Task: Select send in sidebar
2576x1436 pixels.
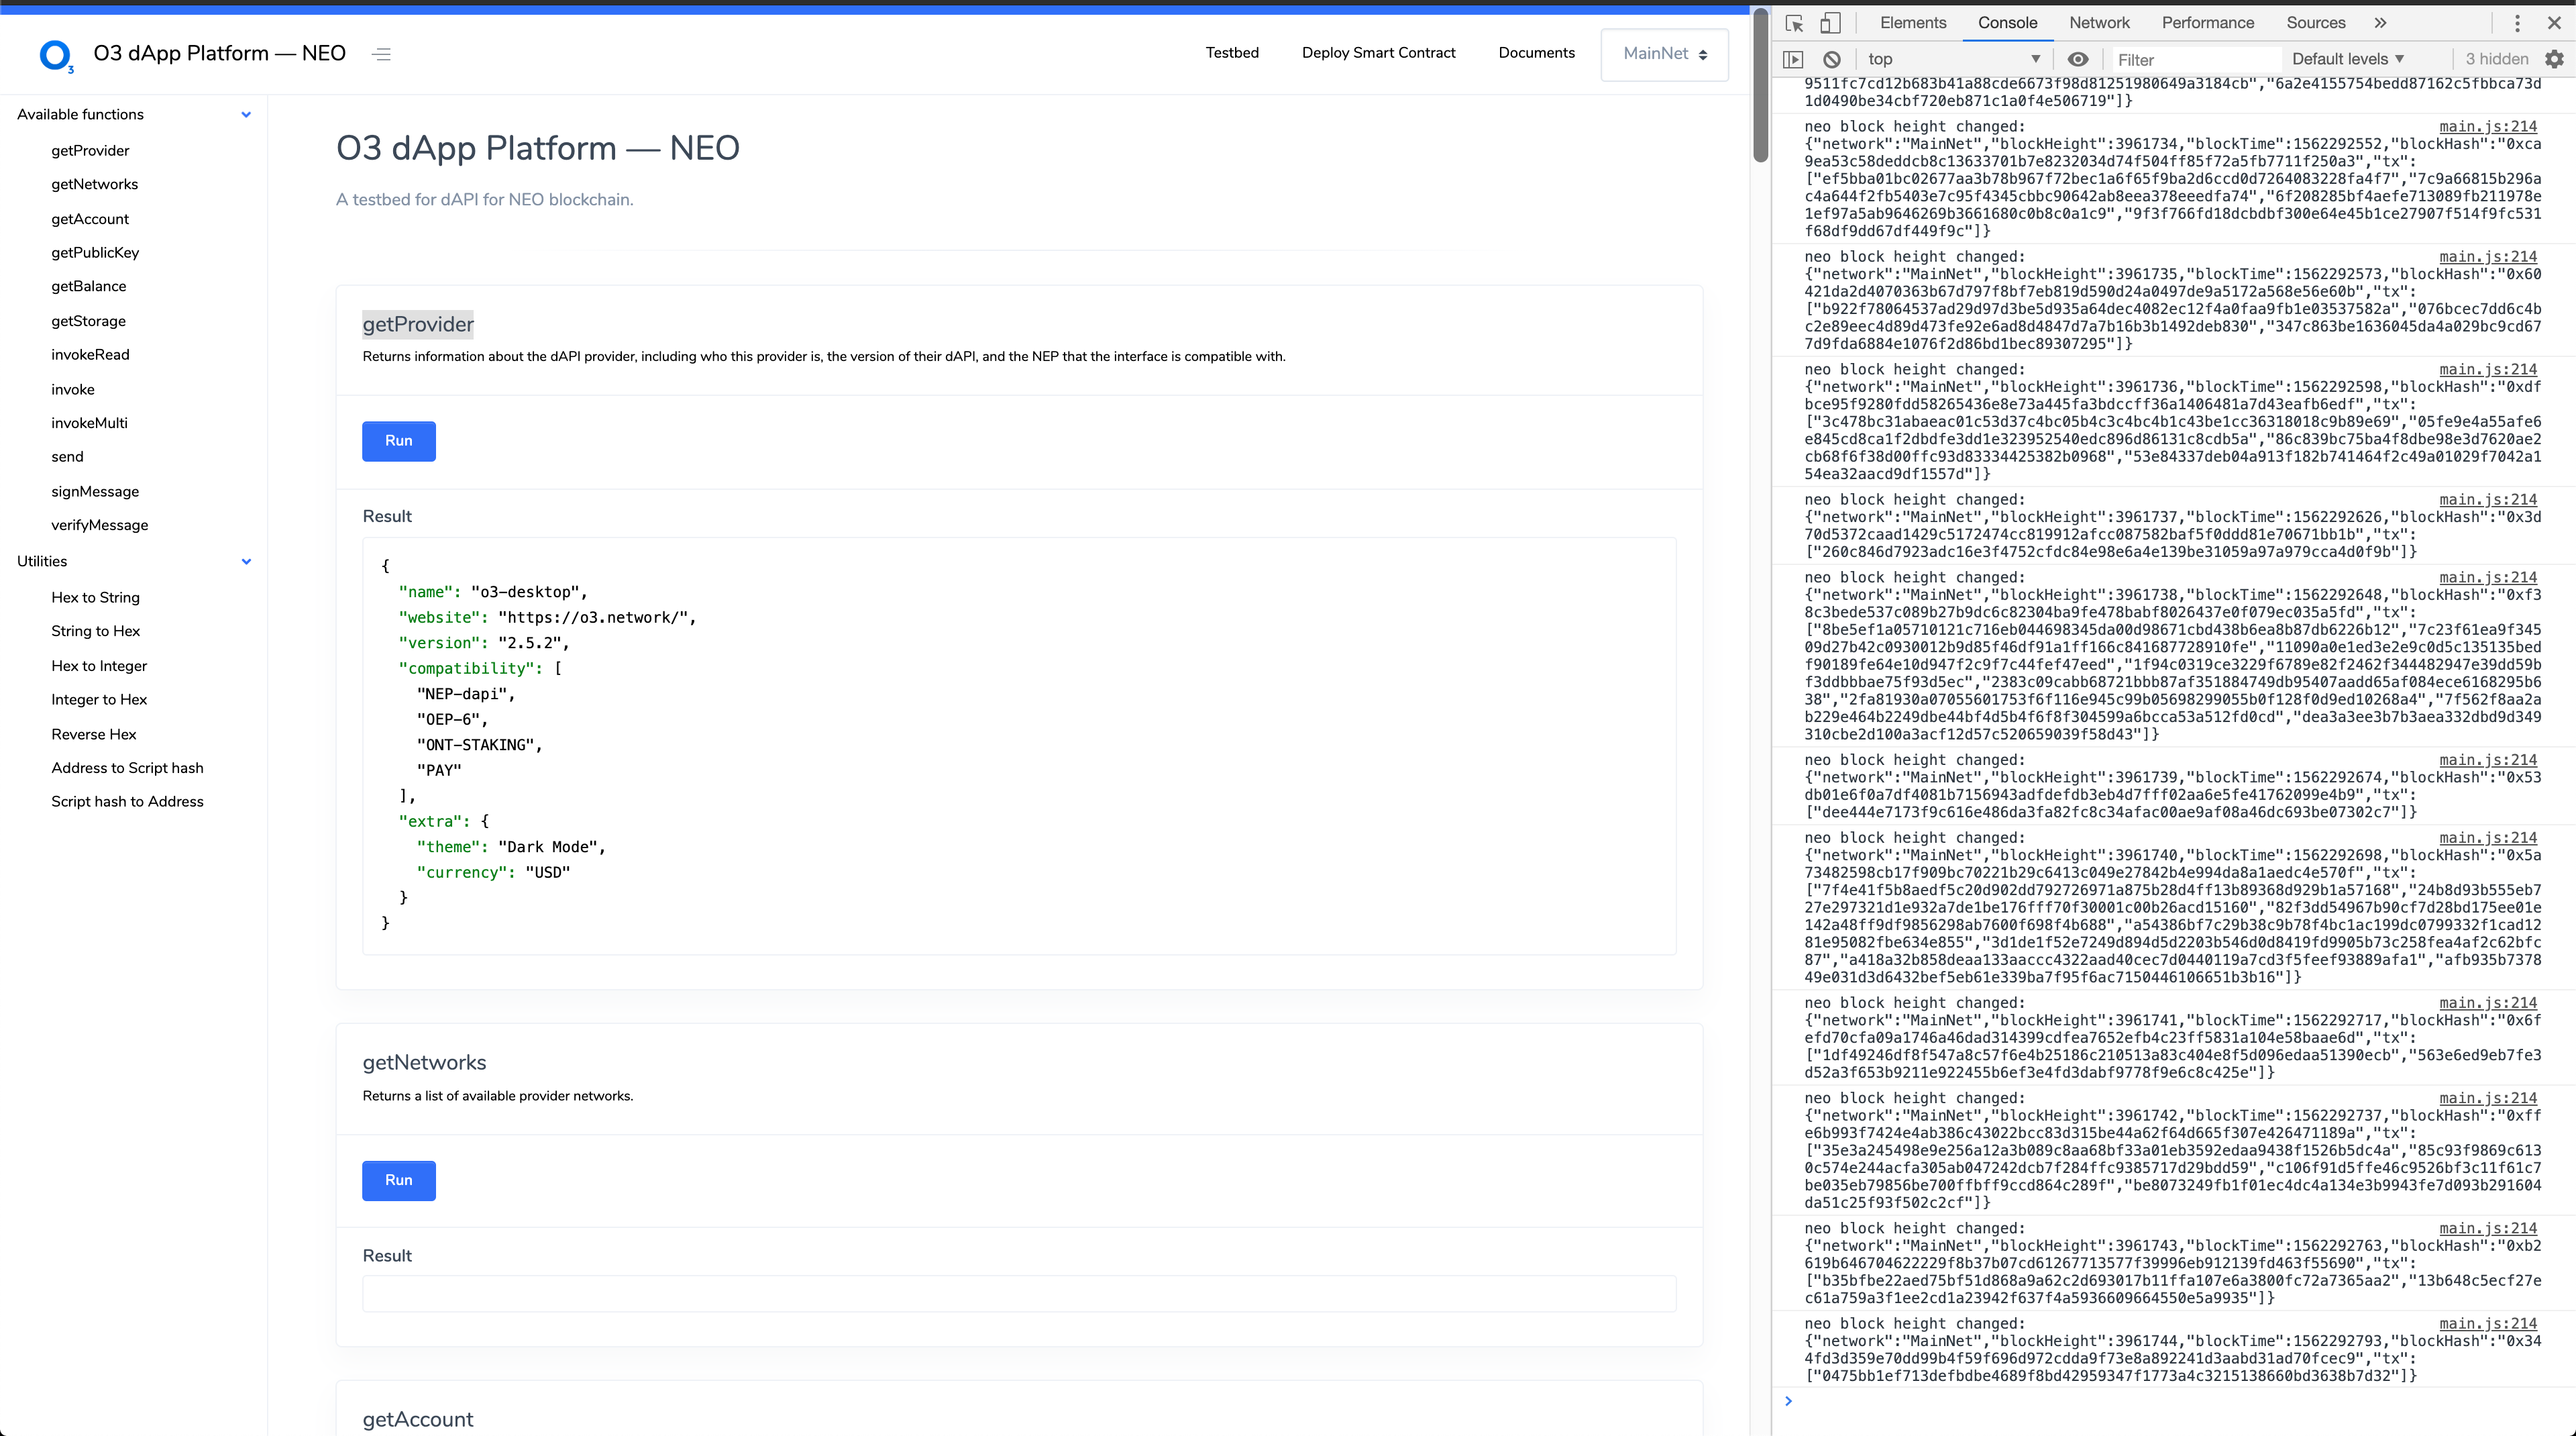Action: [67, 457]
